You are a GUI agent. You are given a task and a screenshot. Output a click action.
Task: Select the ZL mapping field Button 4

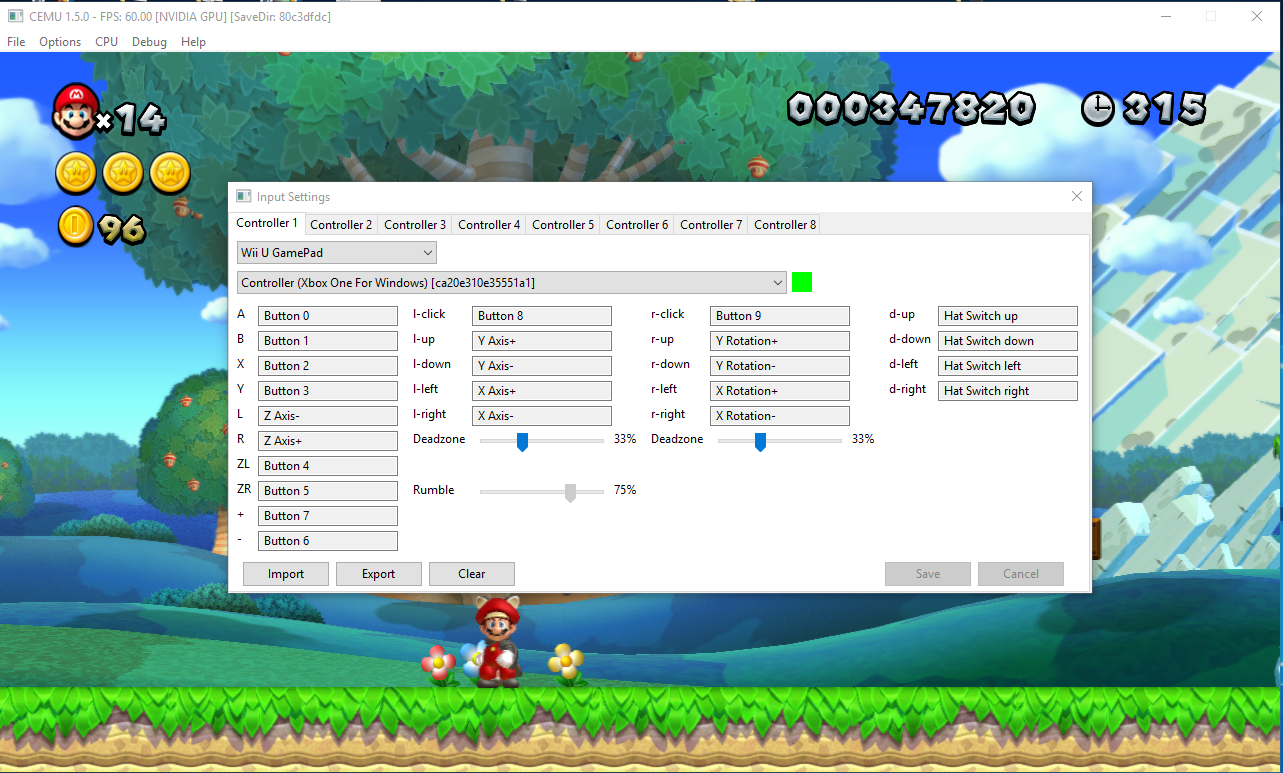tap(328, 466)
